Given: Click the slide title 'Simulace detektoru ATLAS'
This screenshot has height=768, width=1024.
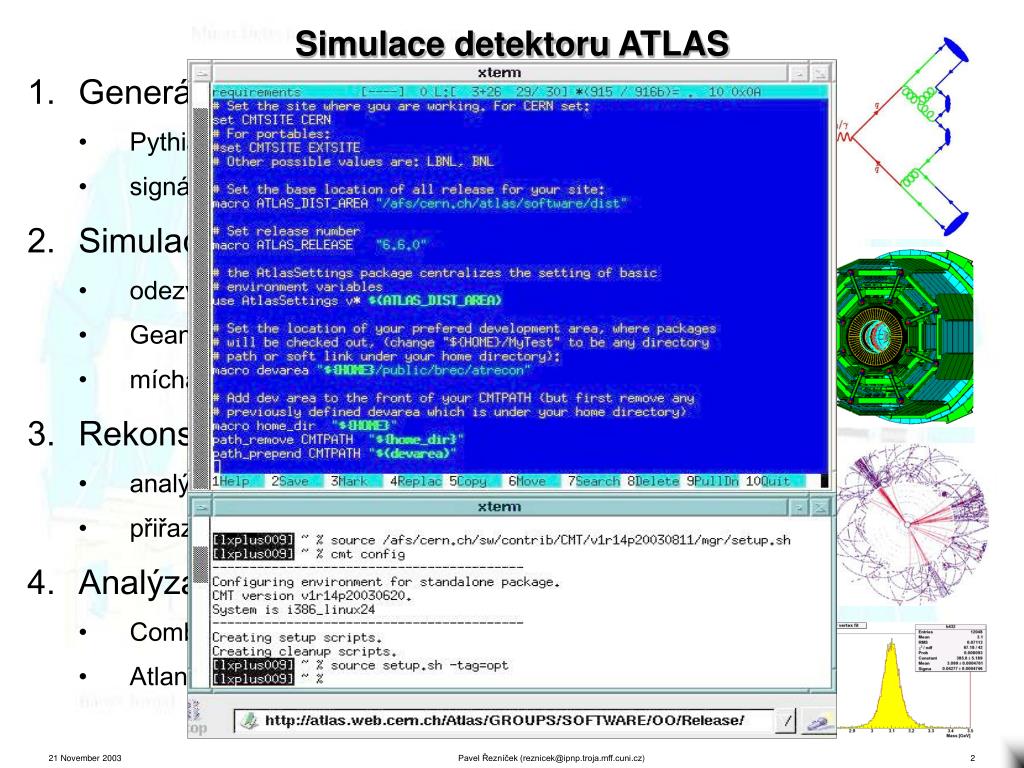Looking at the screenshot, I should click(512, 44).
